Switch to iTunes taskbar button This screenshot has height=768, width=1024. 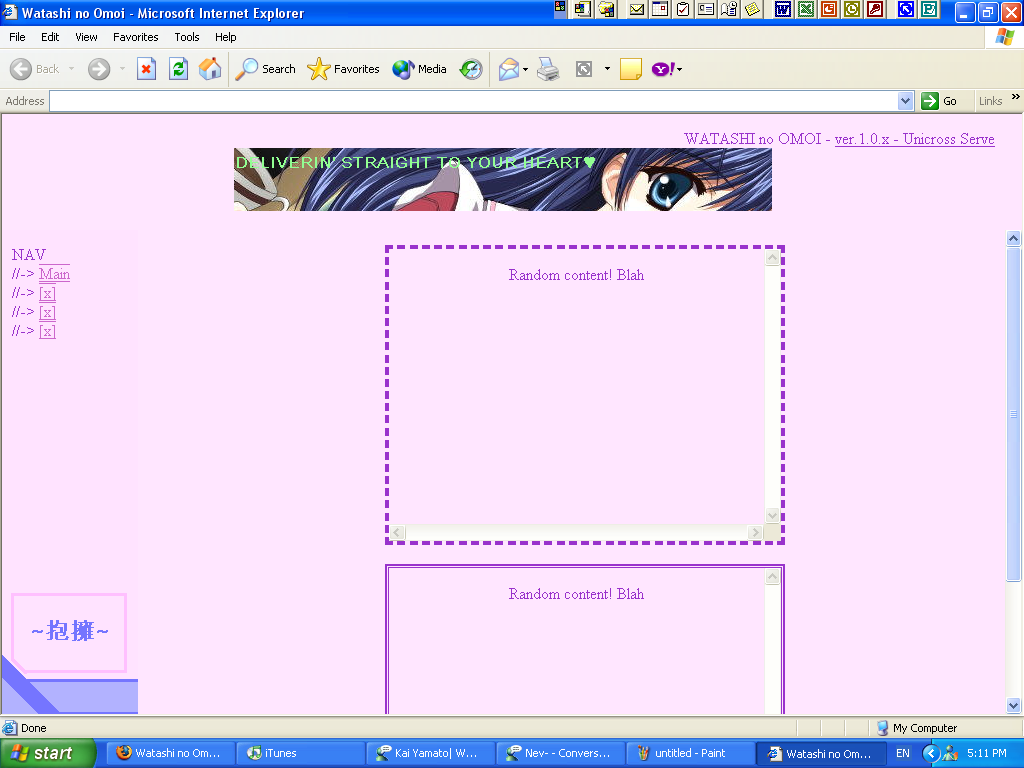(299, 753)
